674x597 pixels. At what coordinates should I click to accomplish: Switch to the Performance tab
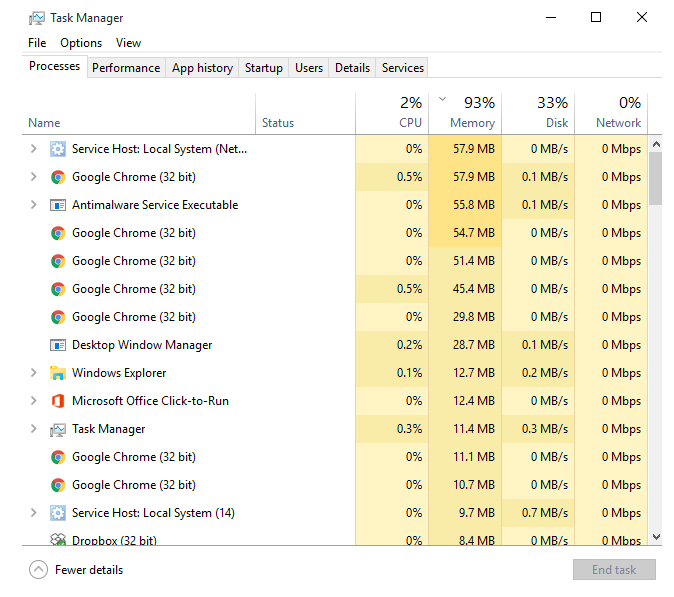(x=126, y=68)
